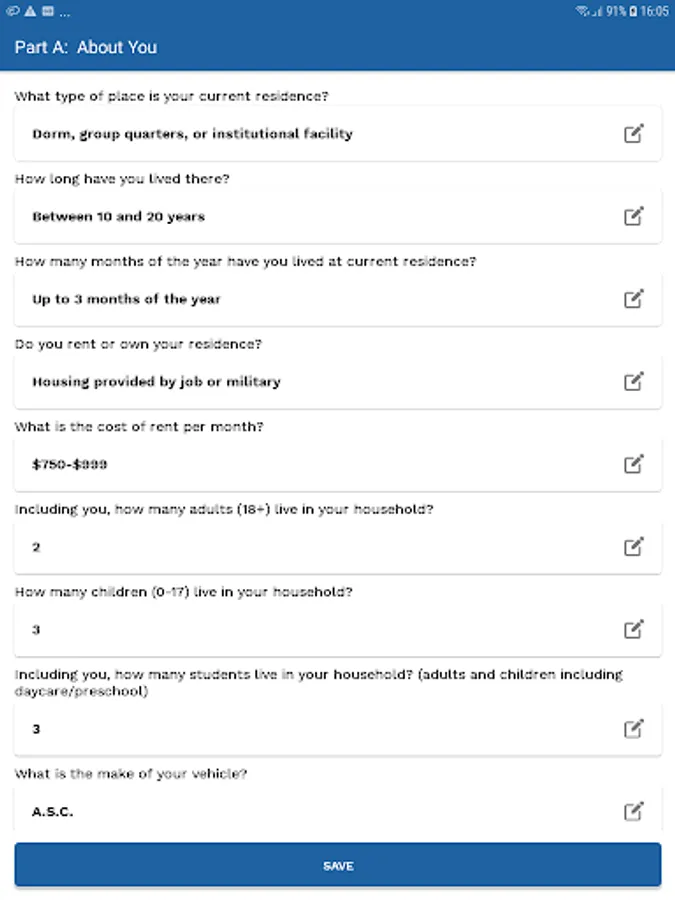
Task: Tap edit icon for rent or own residence
Action: click(x=634, y=381)
